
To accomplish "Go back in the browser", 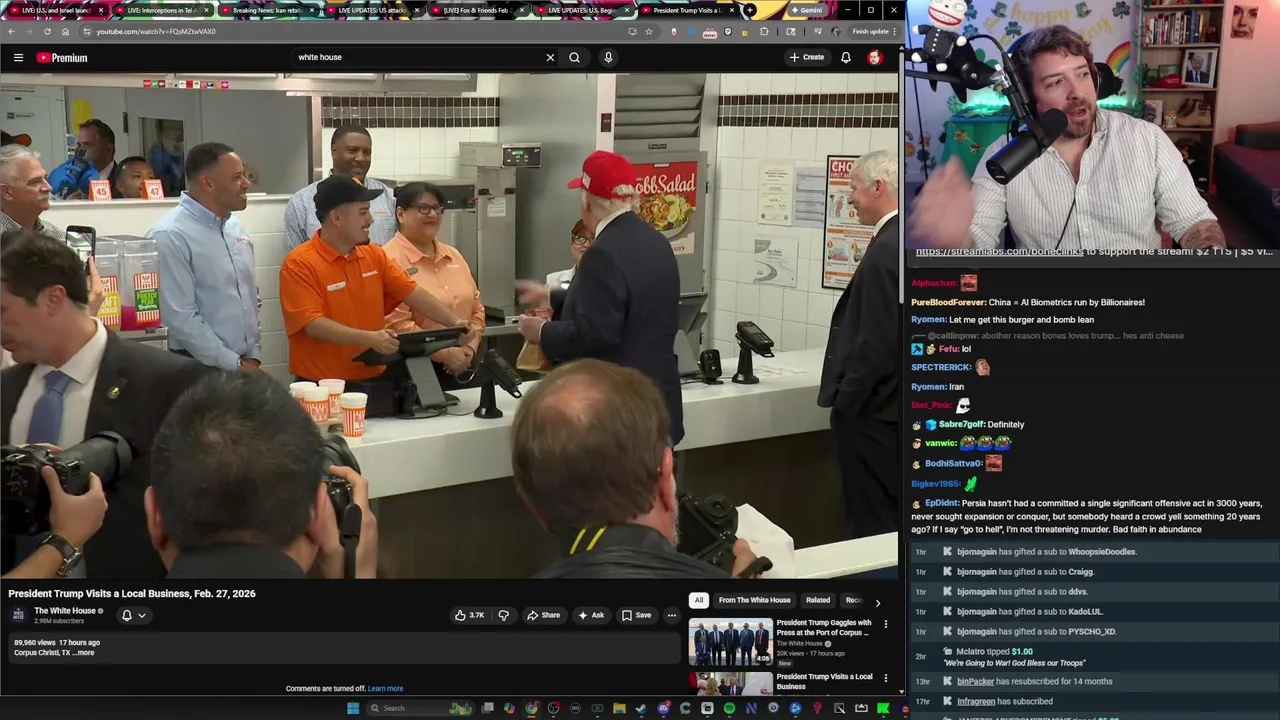I will (11, 31).
